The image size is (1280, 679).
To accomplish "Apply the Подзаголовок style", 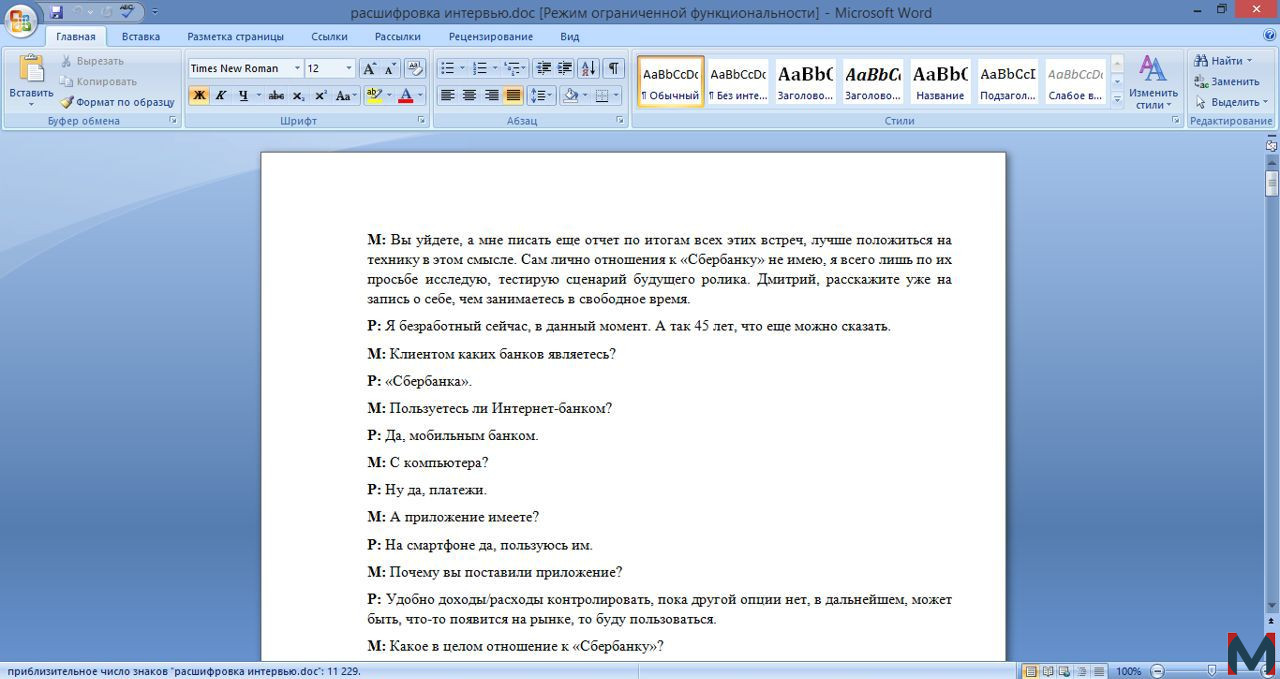I will (1008, 81).
